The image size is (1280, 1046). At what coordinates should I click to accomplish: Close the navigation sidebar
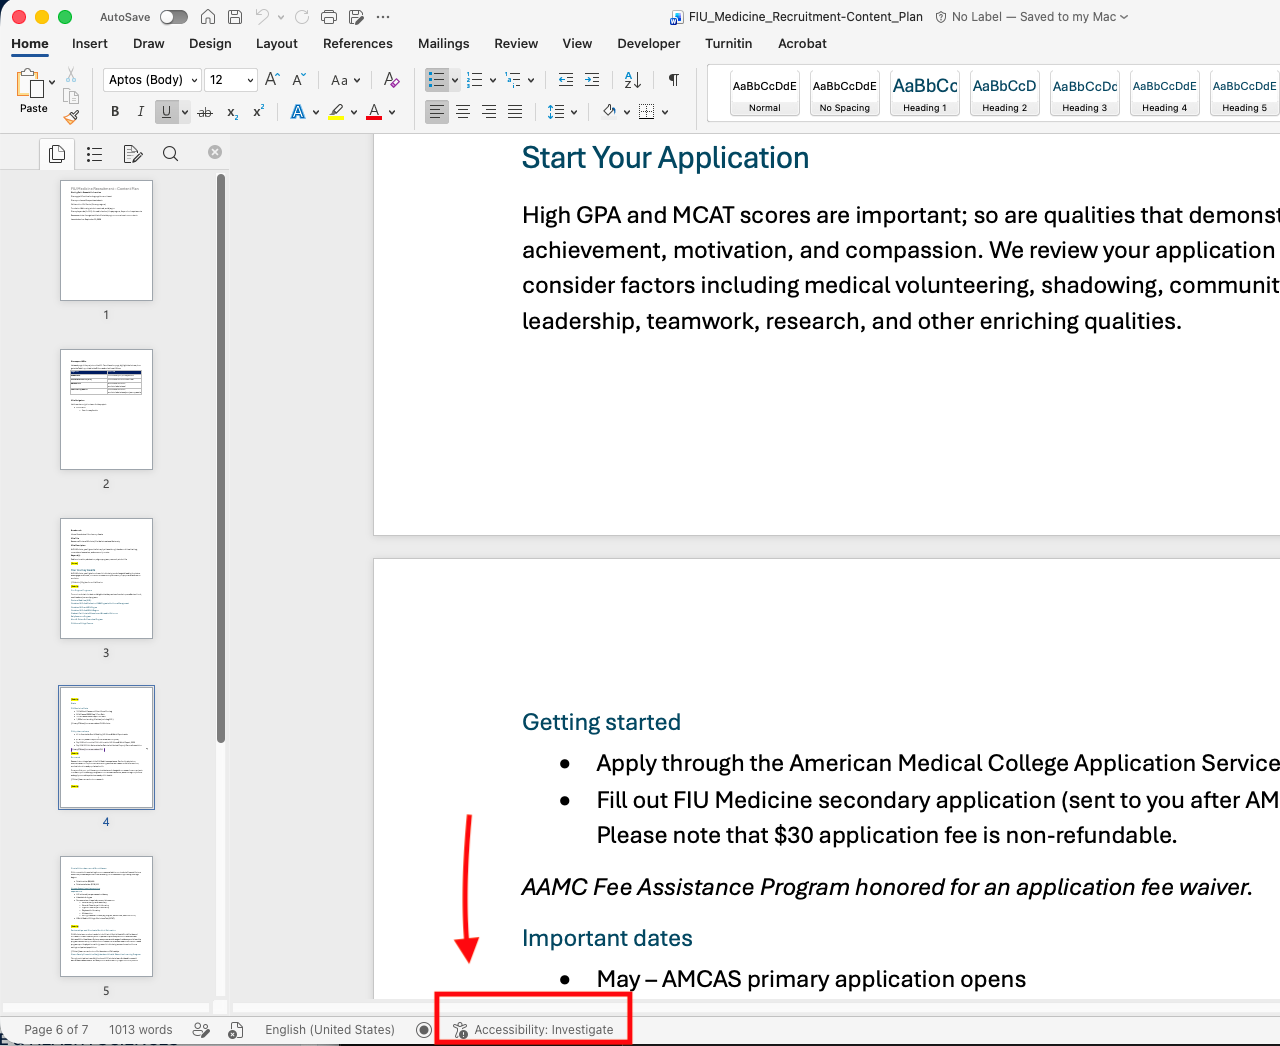click(x=215, y=152)
